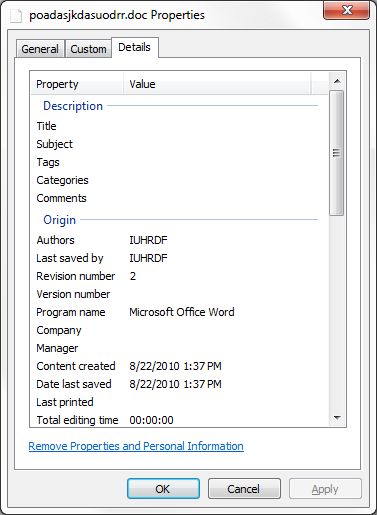Close the Properties dialog window
The height and width of the screenshot is (515, 377).
point(347,10)
